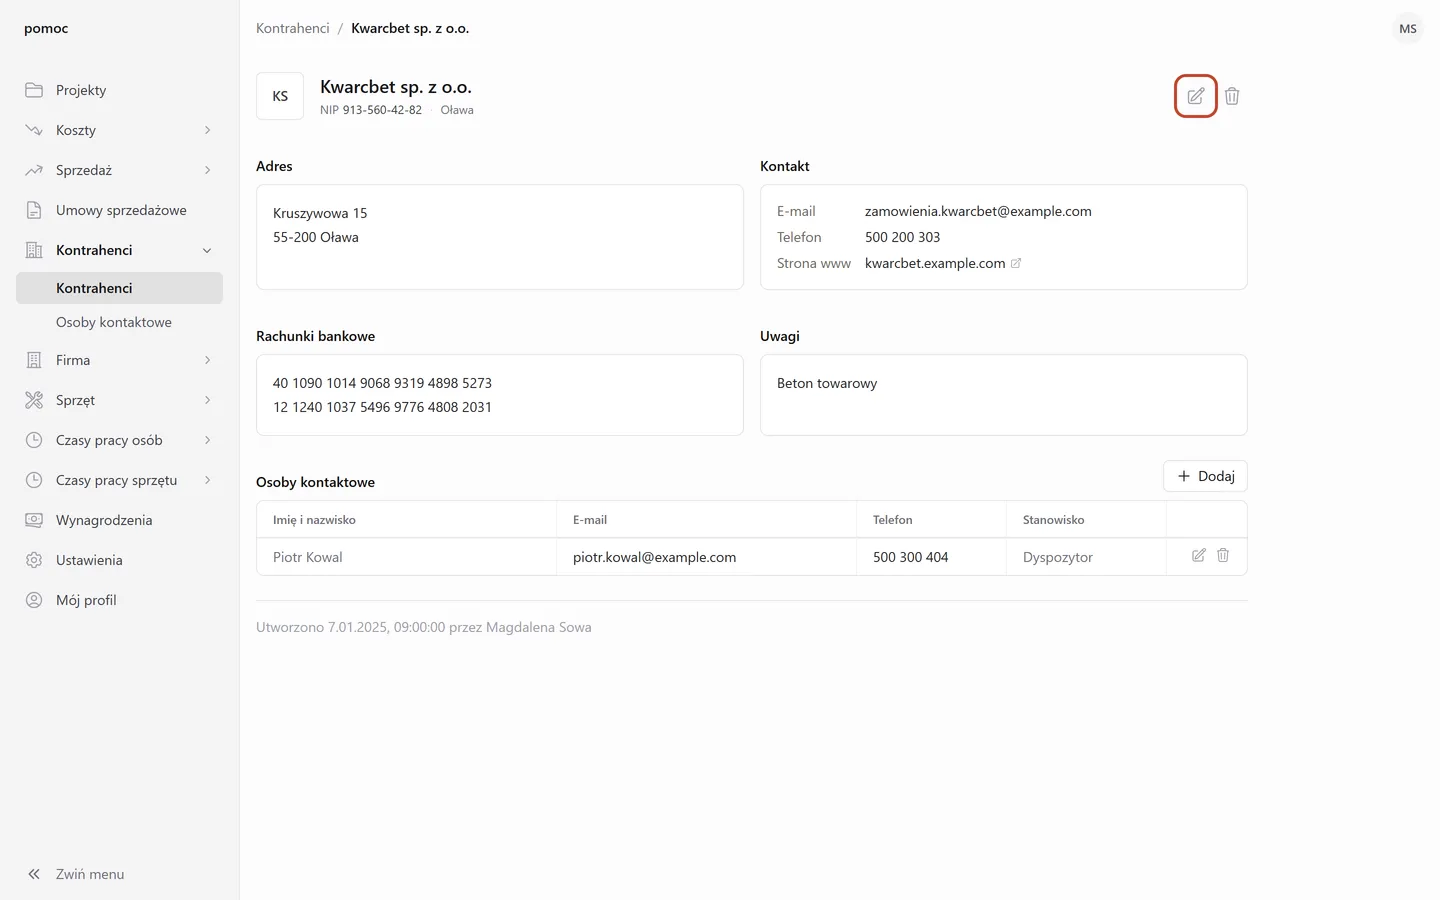Collapse the sidebar with Zwiń menu

pos(76,874)
